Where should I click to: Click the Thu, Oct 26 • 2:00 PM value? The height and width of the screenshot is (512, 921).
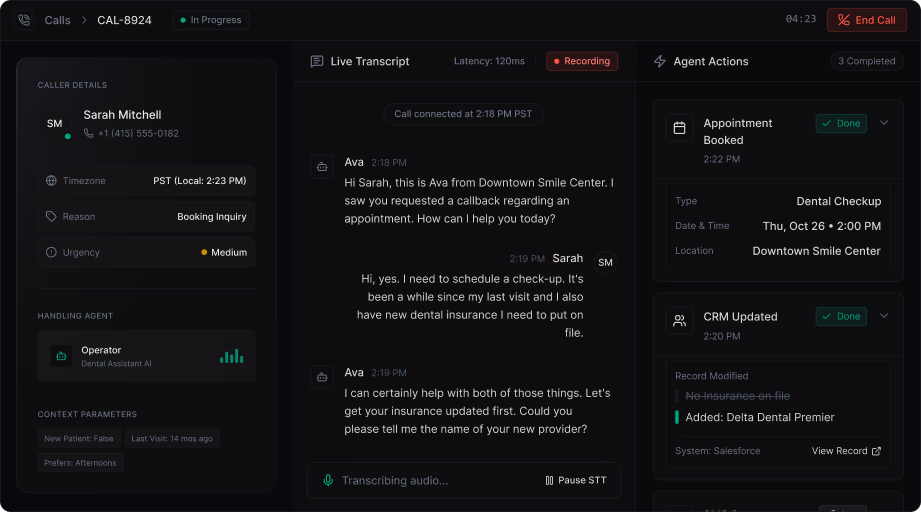822,226
